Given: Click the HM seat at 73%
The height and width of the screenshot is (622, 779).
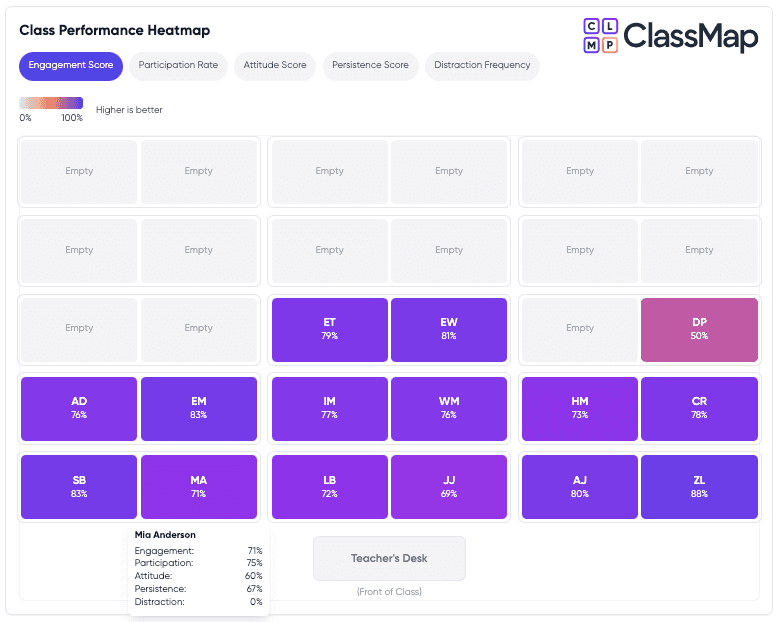Looking at the screenshot, I should point(580,408).
